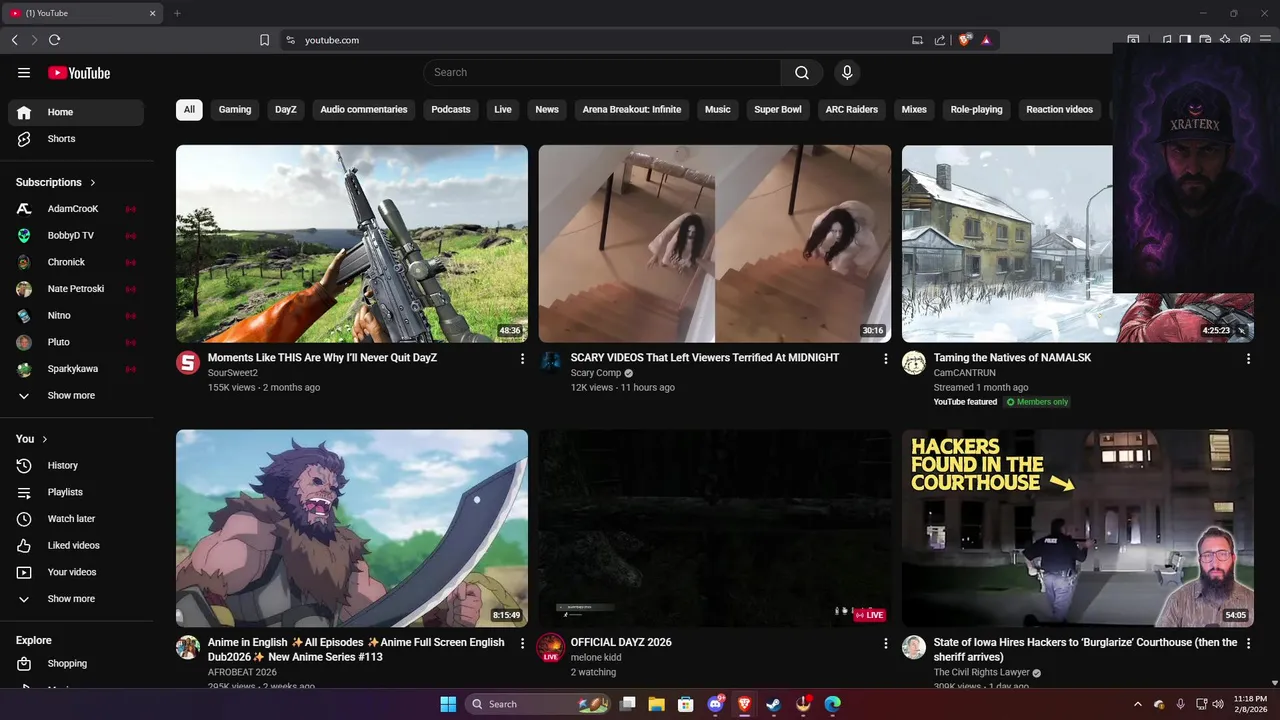Screen dimensions: 1280x720
Task: Click the search magnifier button
Action: [802, 72]
